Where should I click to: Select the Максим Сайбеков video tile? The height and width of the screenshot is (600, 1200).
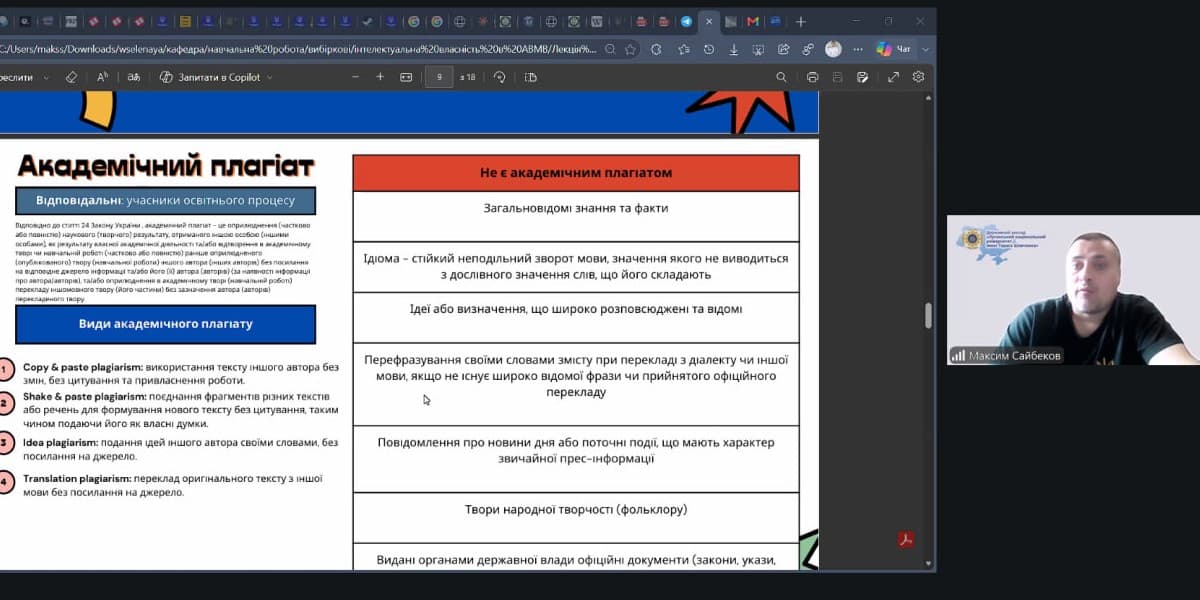point(1073,290)
